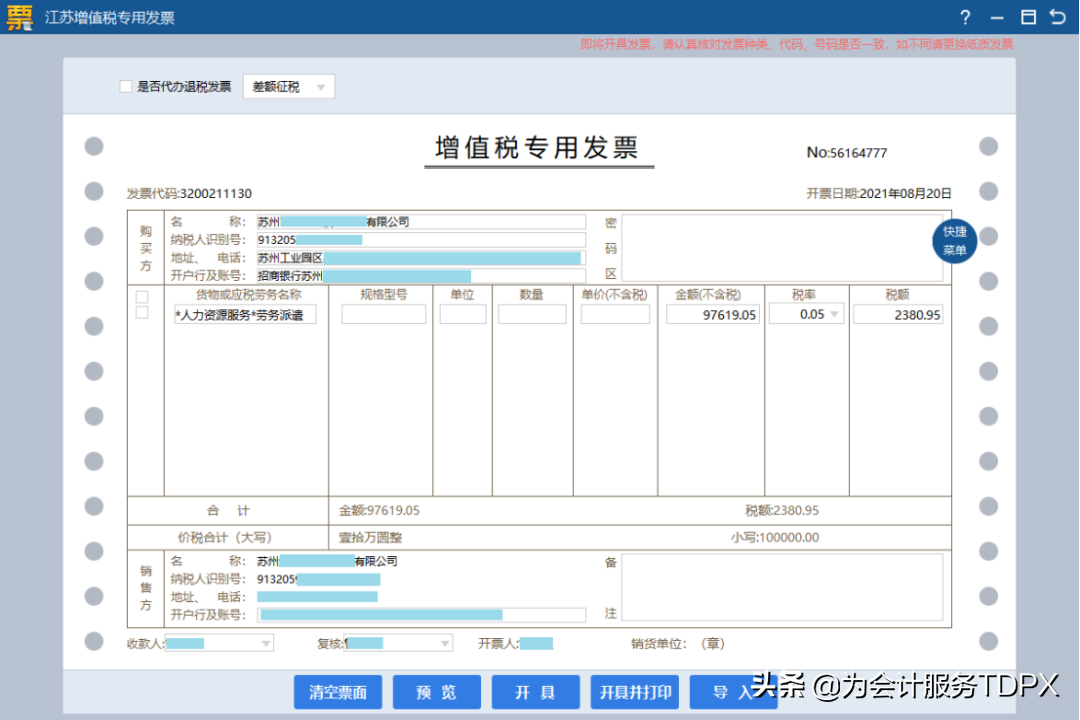Screen dimensions: 1080x720
Task: Click the minimize window icon
Action: [x=996, y=18]
